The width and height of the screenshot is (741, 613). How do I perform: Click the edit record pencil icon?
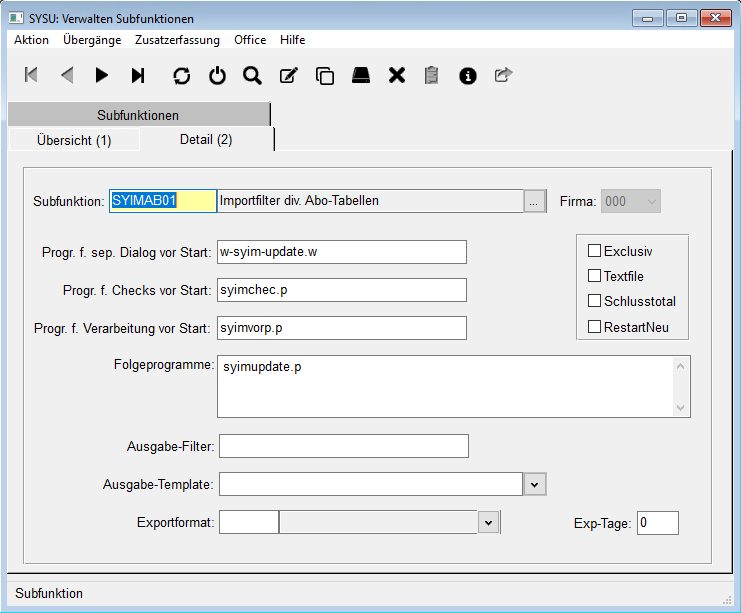[289, 75]
